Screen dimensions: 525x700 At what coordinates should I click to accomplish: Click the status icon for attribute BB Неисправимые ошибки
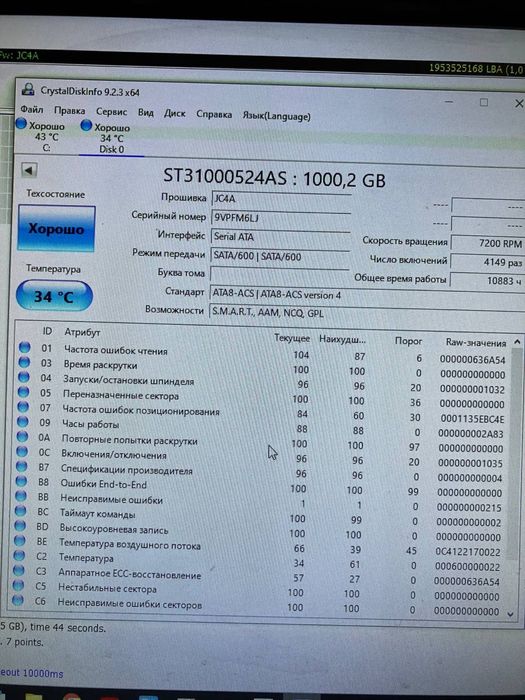pyautogui.click(x=20, y=496)
